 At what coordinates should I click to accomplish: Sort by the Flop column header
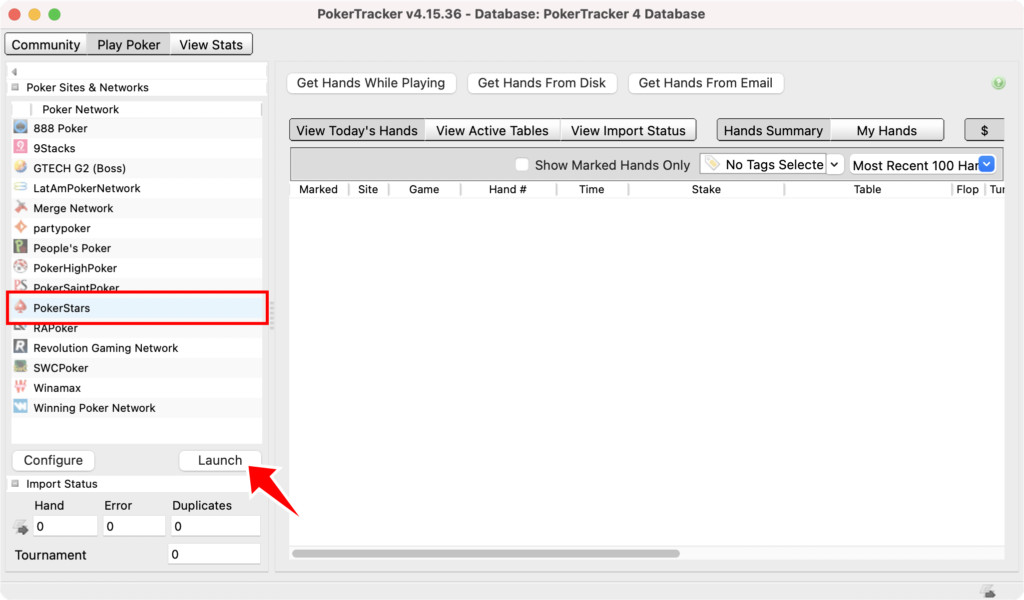(x=967, y=189)
